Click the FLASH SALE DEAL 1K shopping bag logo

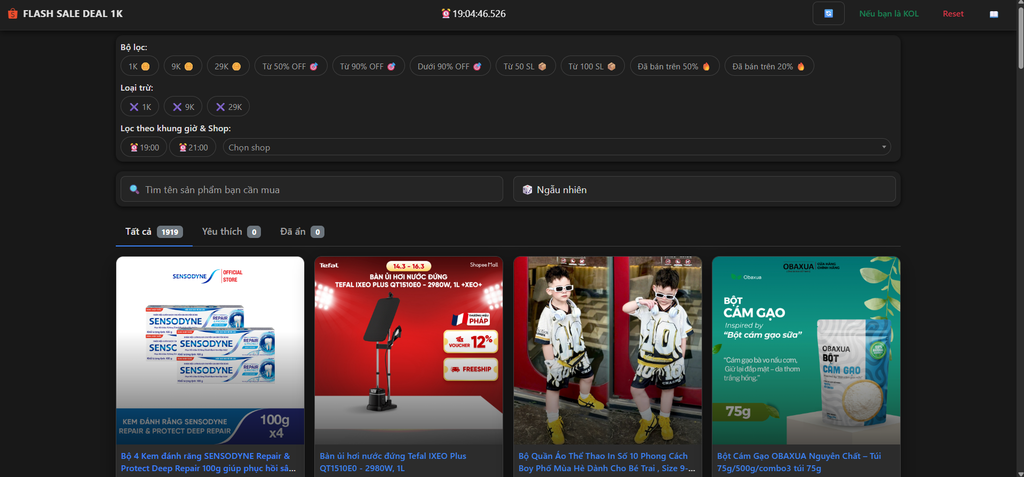[x=13, y=14]
